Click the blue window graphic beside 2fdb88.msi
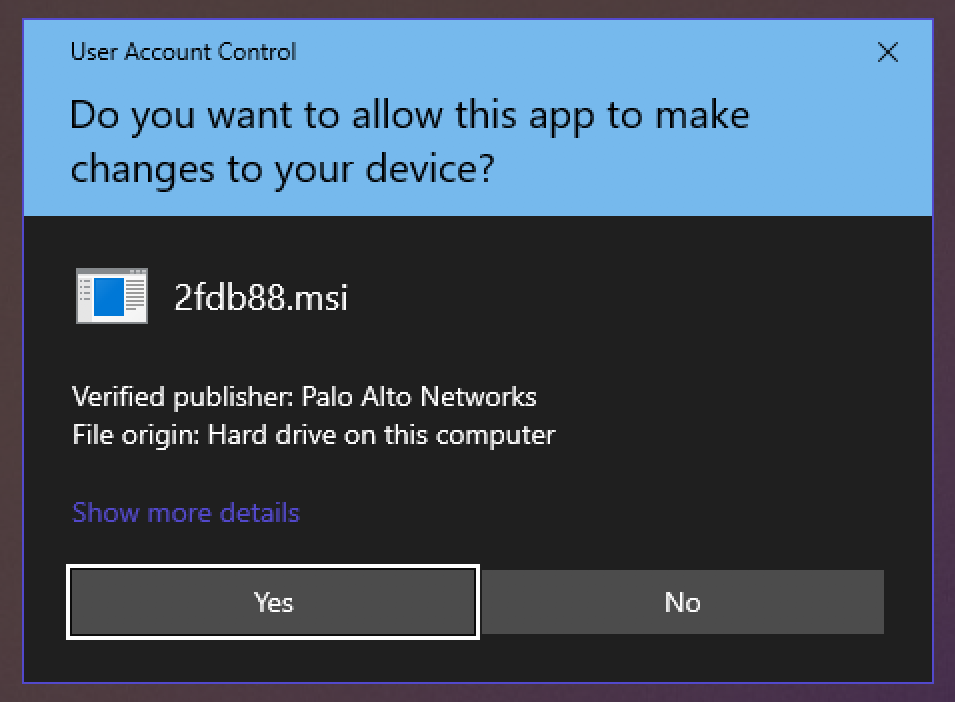Screen dimensions: 955x702 [x=111, y=296]
